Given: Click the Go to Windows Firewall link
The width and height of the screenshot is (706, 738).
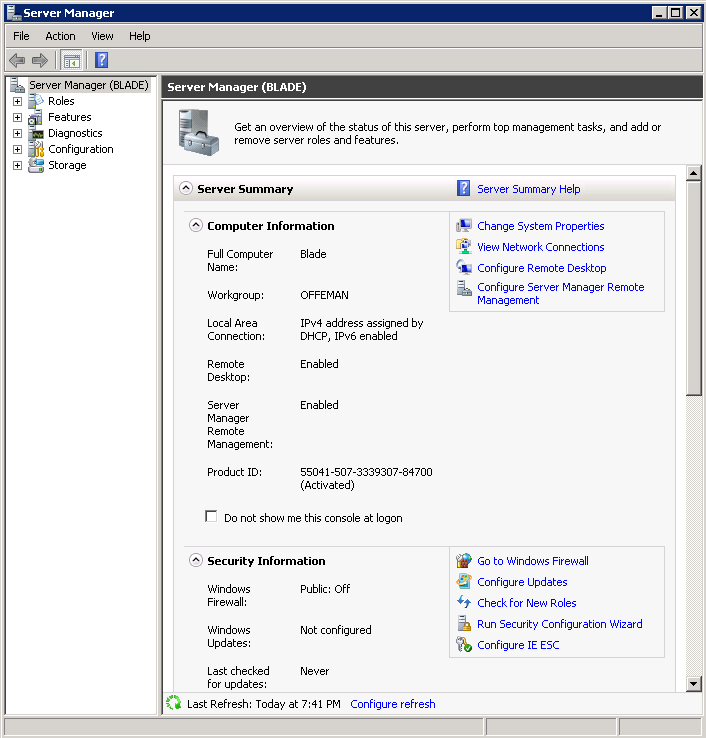Looking at the screenshot, I should (x=533, y=561).
